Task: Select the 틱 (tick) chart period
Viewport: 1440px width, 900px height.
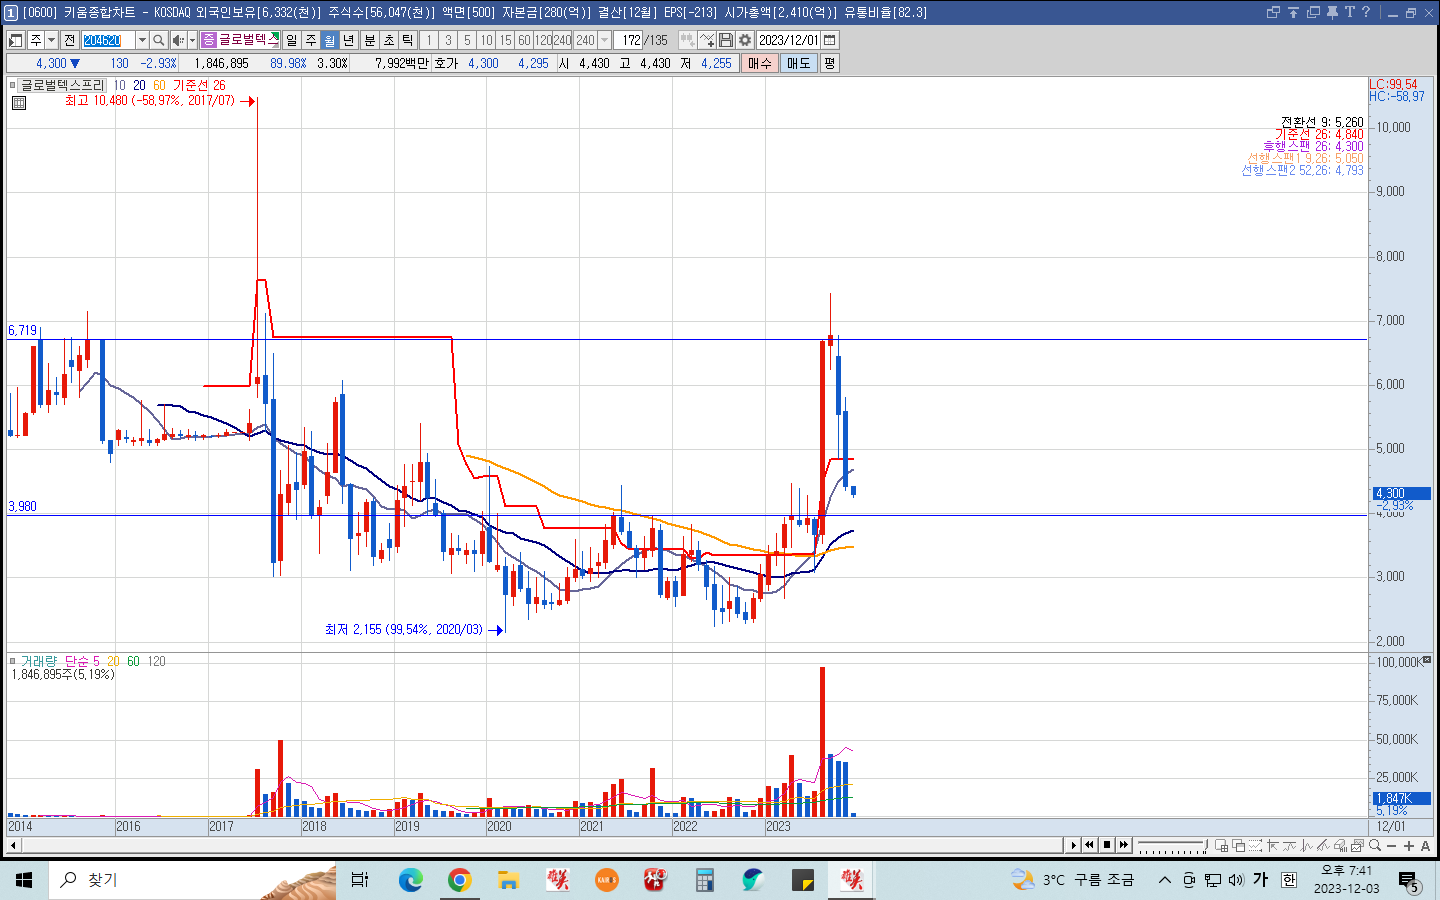Action: pyautogui.click(x=408, y=40)
